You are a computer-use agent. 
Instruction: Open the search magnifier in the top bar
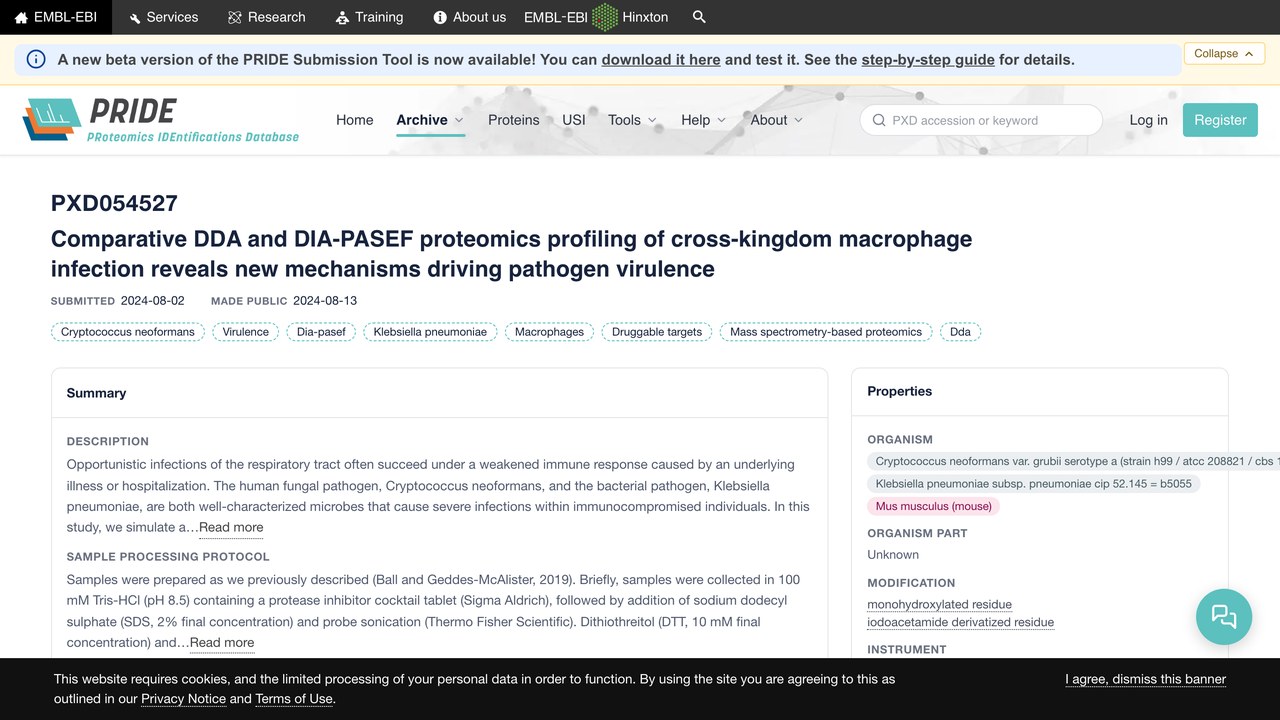pos(699,17)
